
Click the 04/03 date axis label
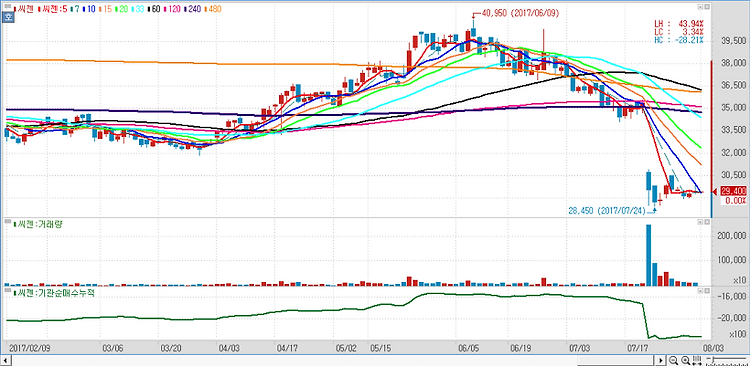click(229, 348)
